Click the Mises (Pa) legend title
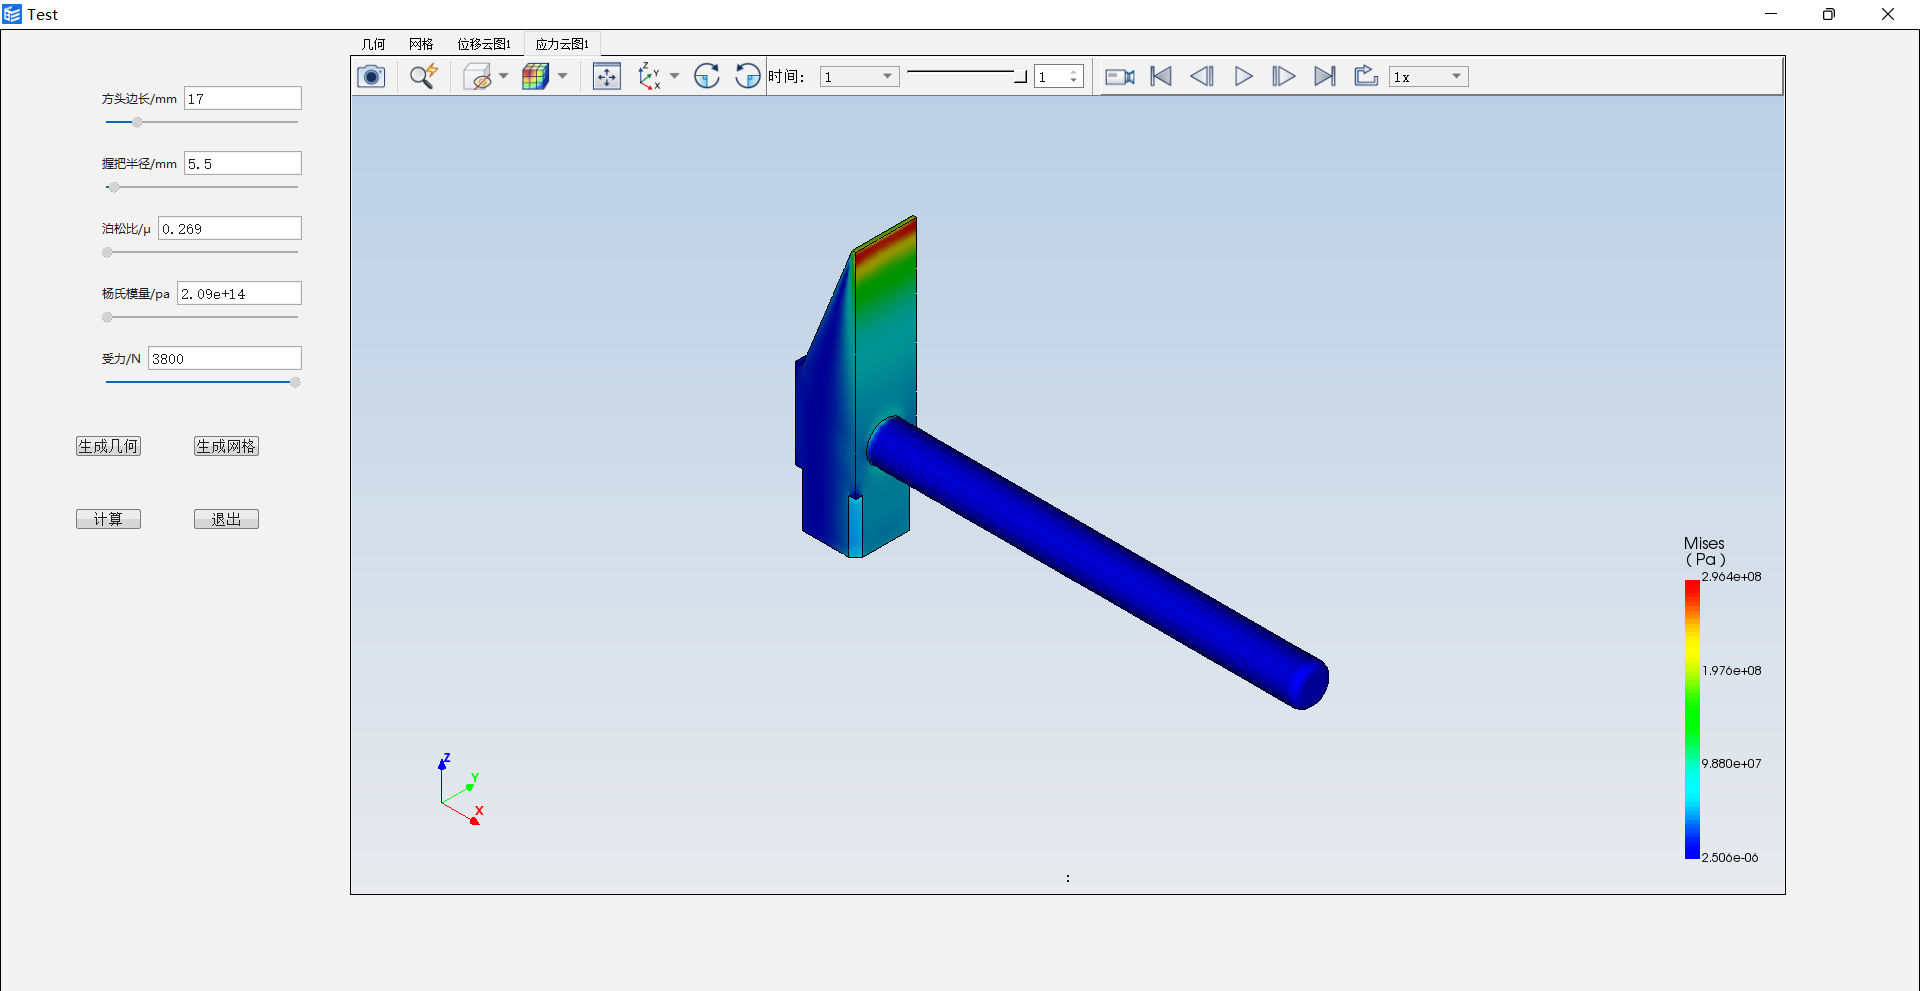The image size is (1920, 991). tap(1705, 551)
